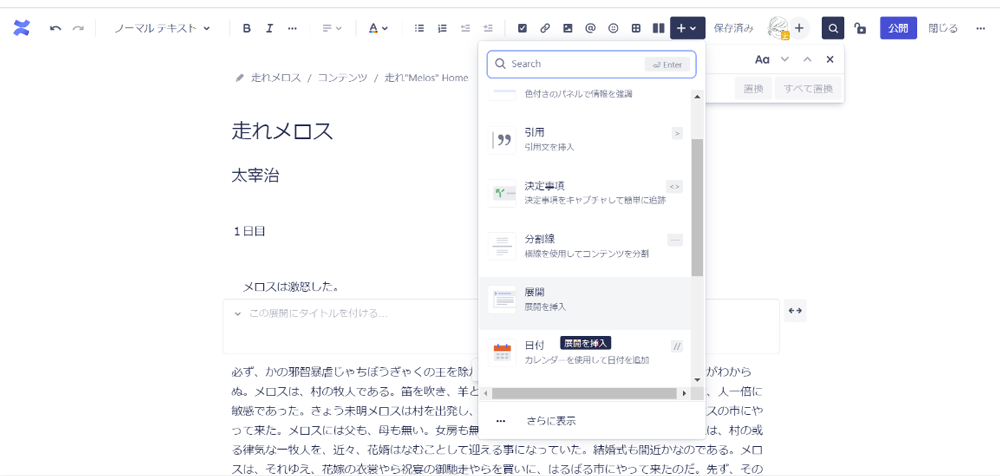1000x476 pixels.
Task: Click the outdent icon
Action: point(465,28)
